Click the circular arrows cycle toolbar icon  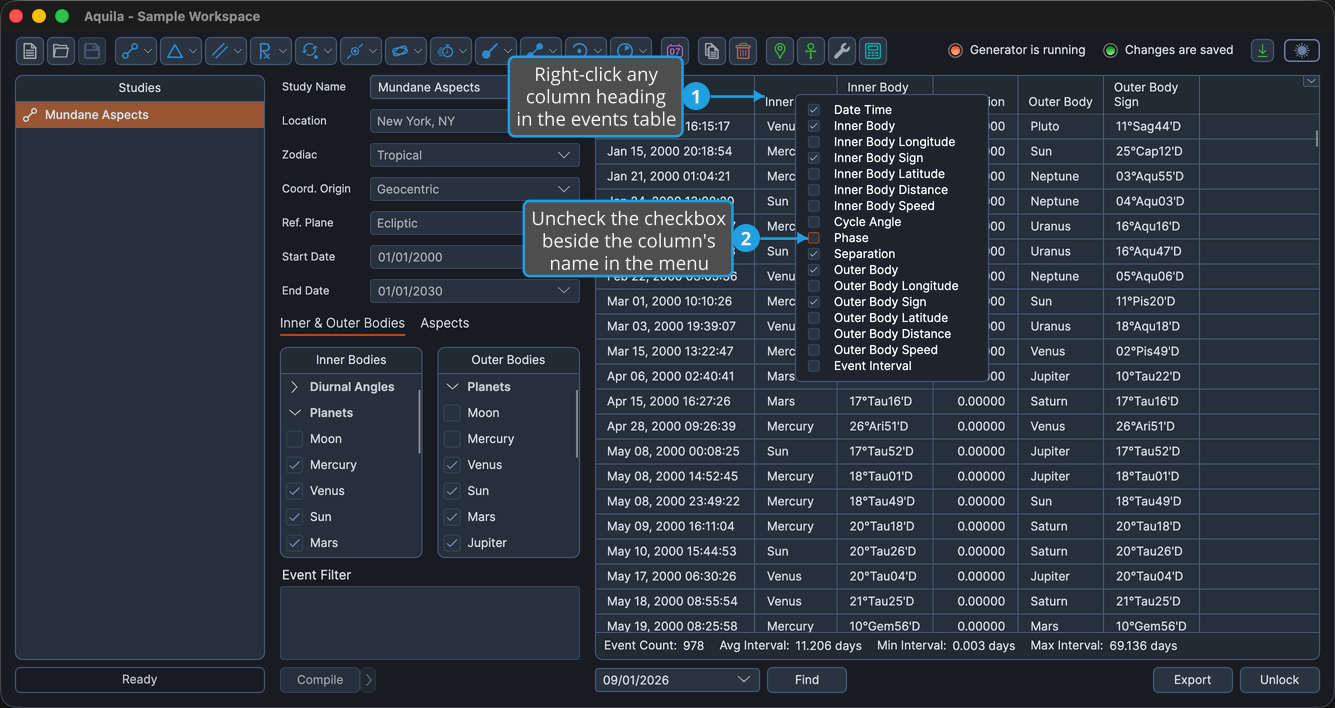click(x=309, y=51)
